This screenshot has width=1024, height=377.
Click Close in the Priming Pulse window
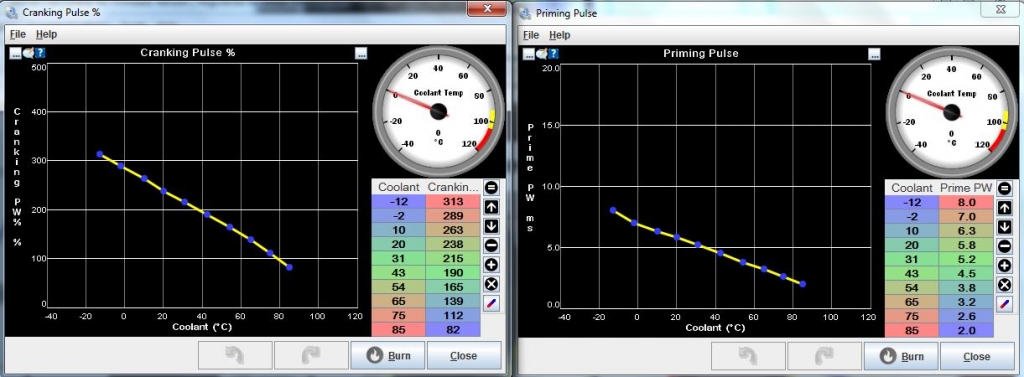(x=976, y=356)
